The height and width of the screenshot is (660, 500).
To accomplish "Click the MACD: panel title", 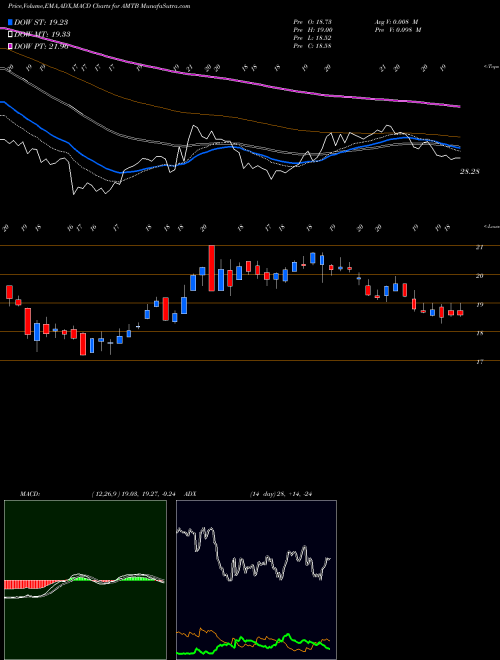I will [29, 494].
